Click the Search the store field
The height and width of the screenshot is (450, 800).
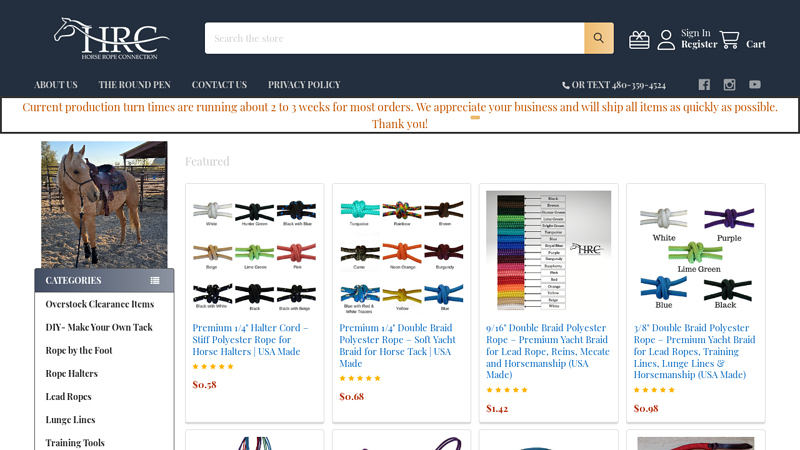coord(394,38)
